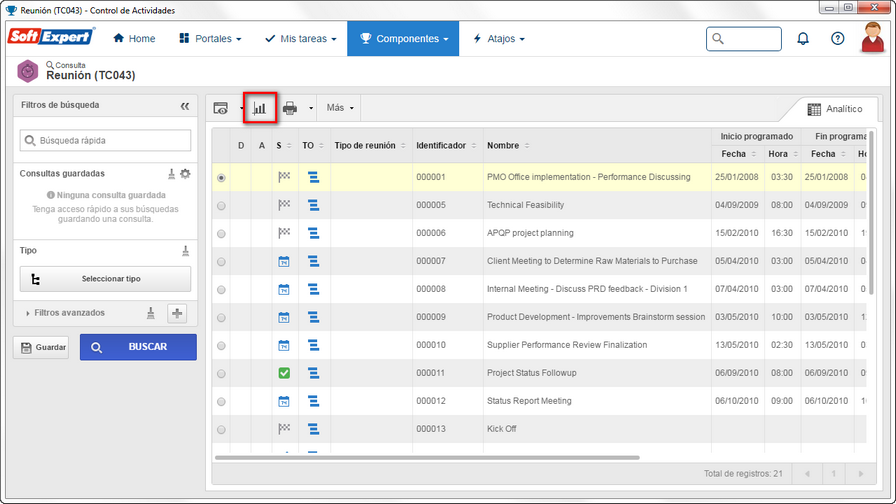Image resolution: width=896 pixels, height=504 pixels.
Task: Click the calendar status icon for 000007
Action: point(284,261)
